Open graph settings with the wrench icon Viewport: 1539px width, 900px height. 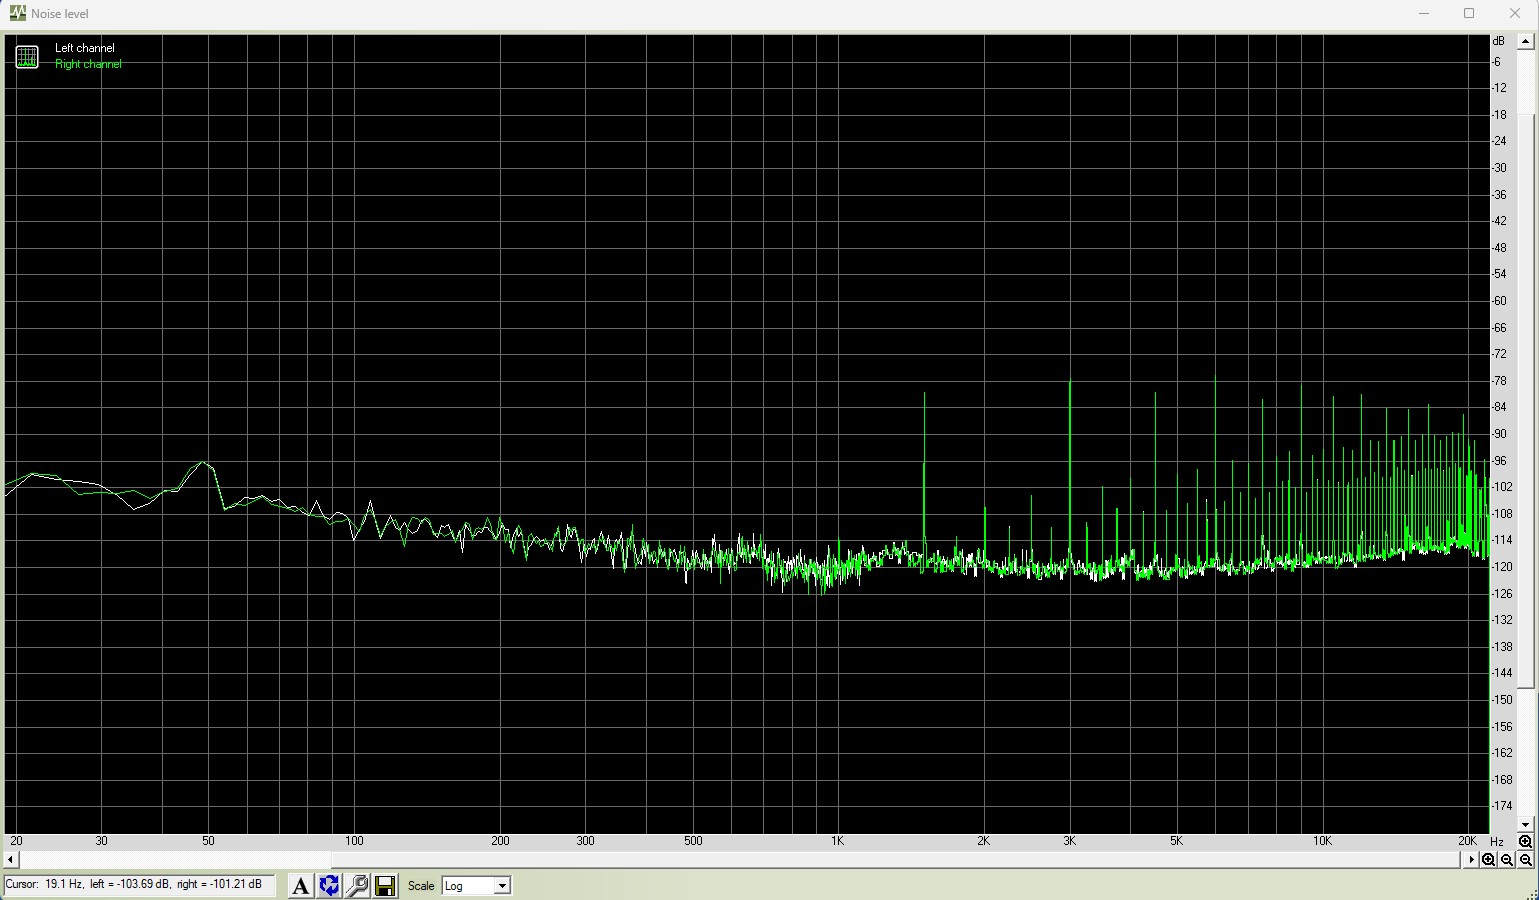(356, 885)
